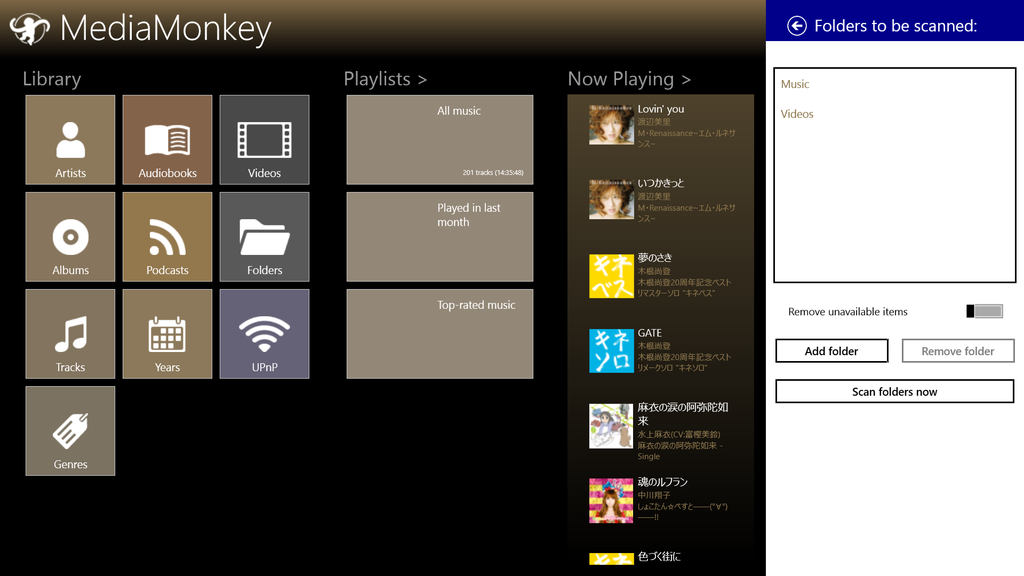Select the Lovin' you track title

click(660, 109)
